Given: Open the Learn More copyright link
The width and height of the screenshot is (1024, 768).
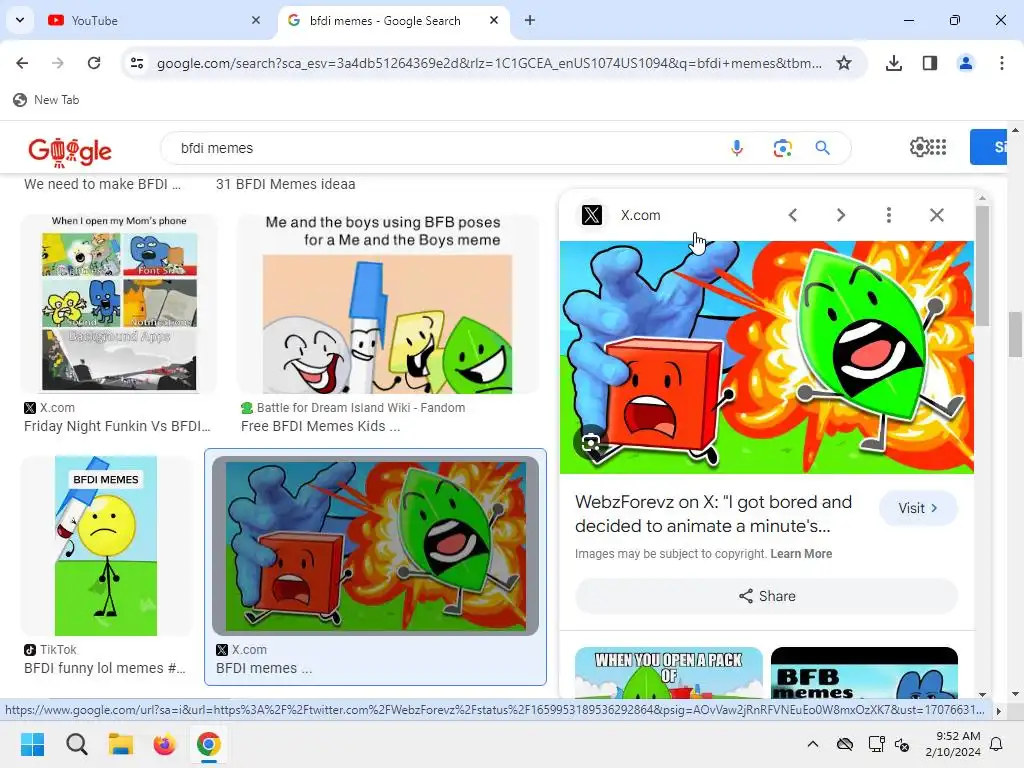Looking at the screenshot, I should pos(801,554).
